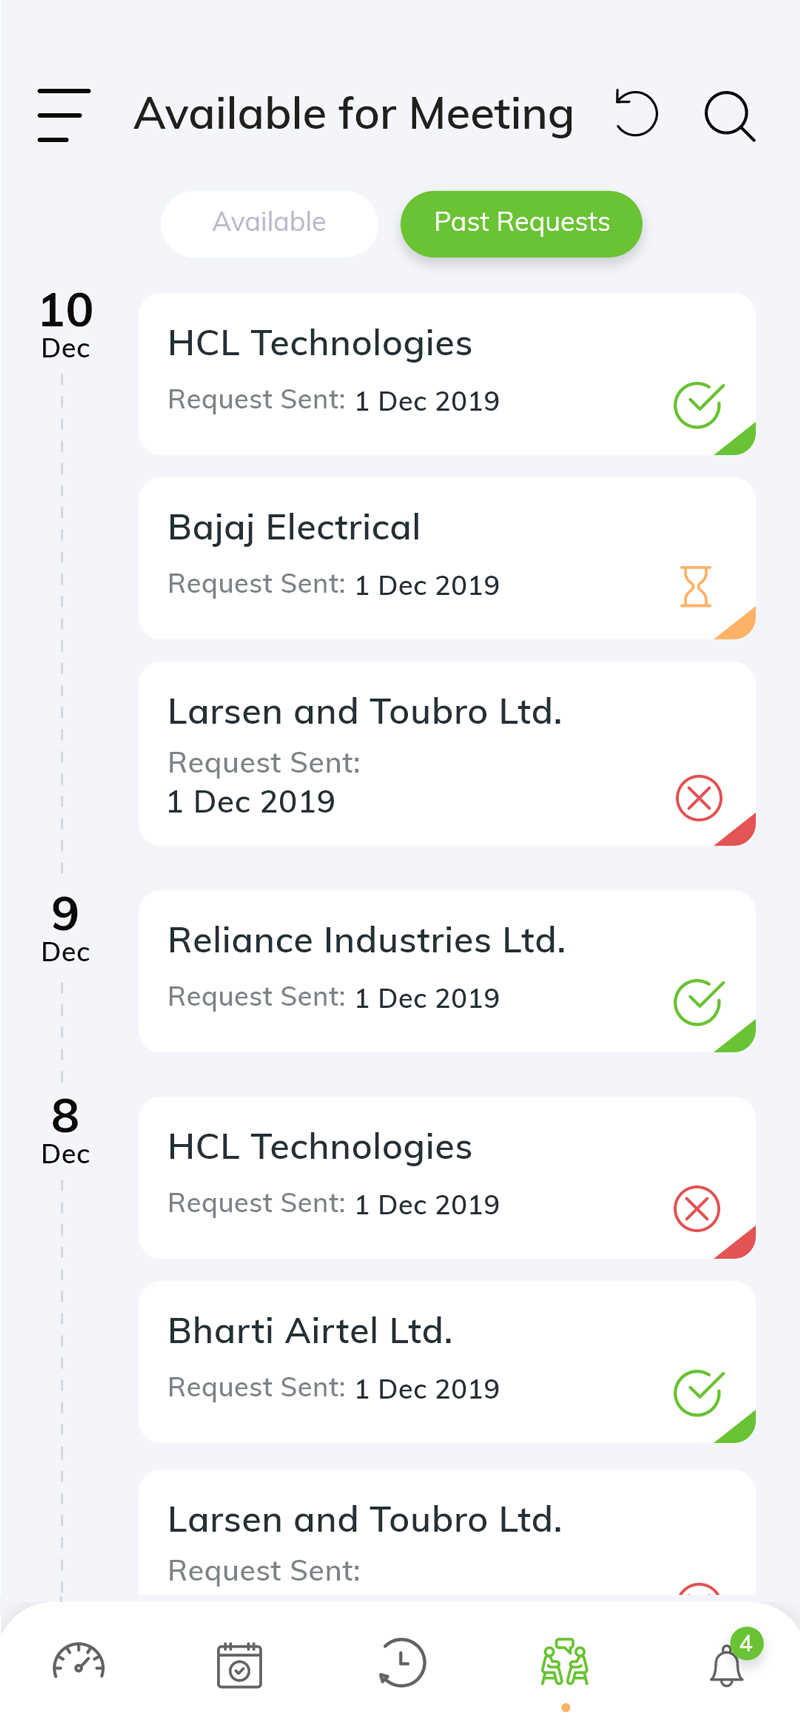Open the 10 Dec HCL Technologies request card

pos(447,374)
